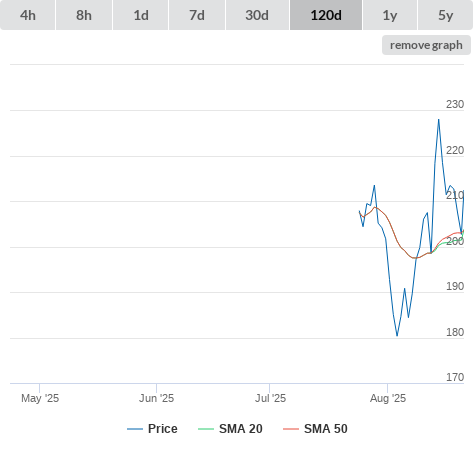Select the 4h time range tab

tap(28, 15)
